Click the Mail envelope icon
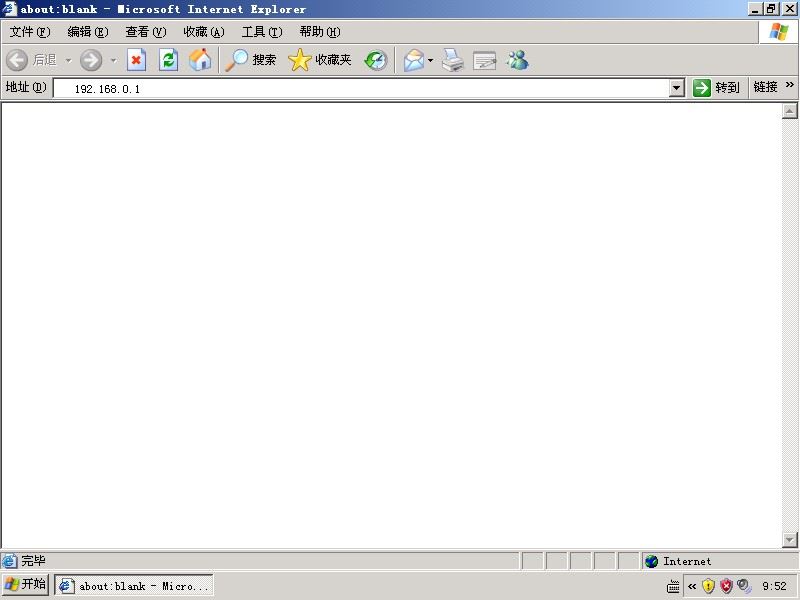 414,60
